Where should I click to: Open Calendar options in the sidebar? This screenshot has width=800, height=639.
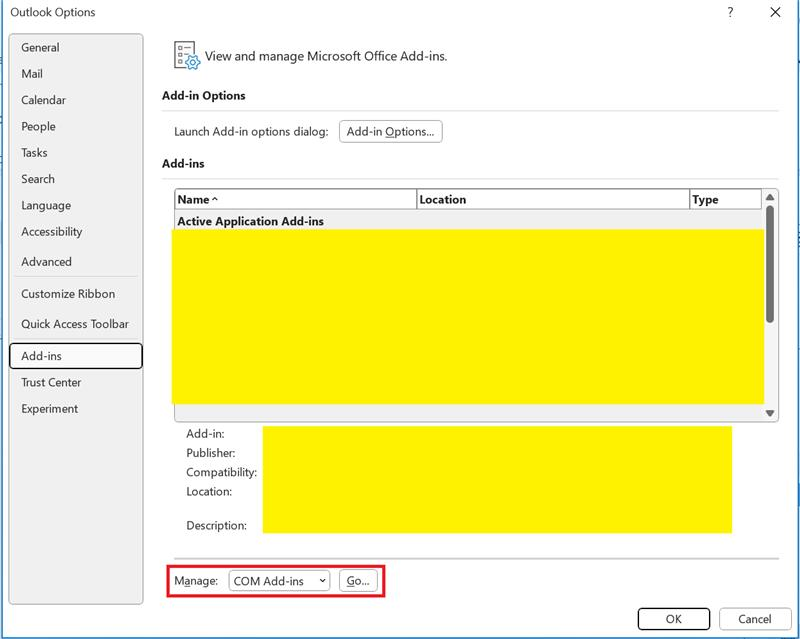pyautogui.click(x=76, y=100)
